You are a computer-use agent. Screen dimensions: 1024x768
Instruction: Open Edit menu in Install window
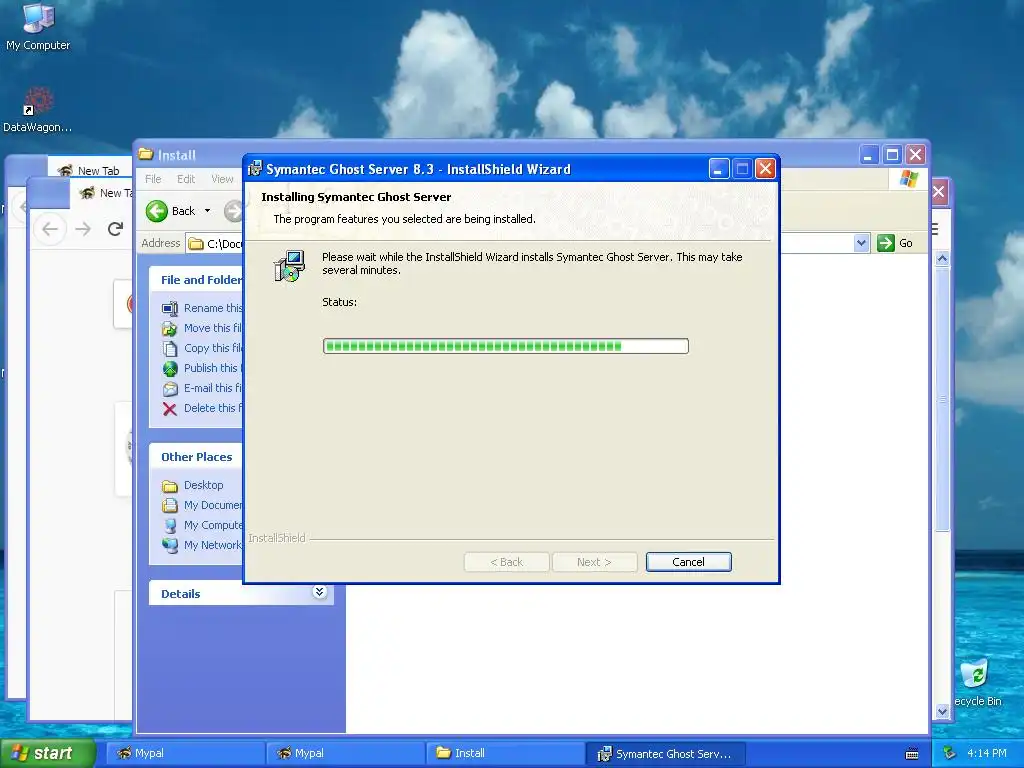tap(185, 179)
